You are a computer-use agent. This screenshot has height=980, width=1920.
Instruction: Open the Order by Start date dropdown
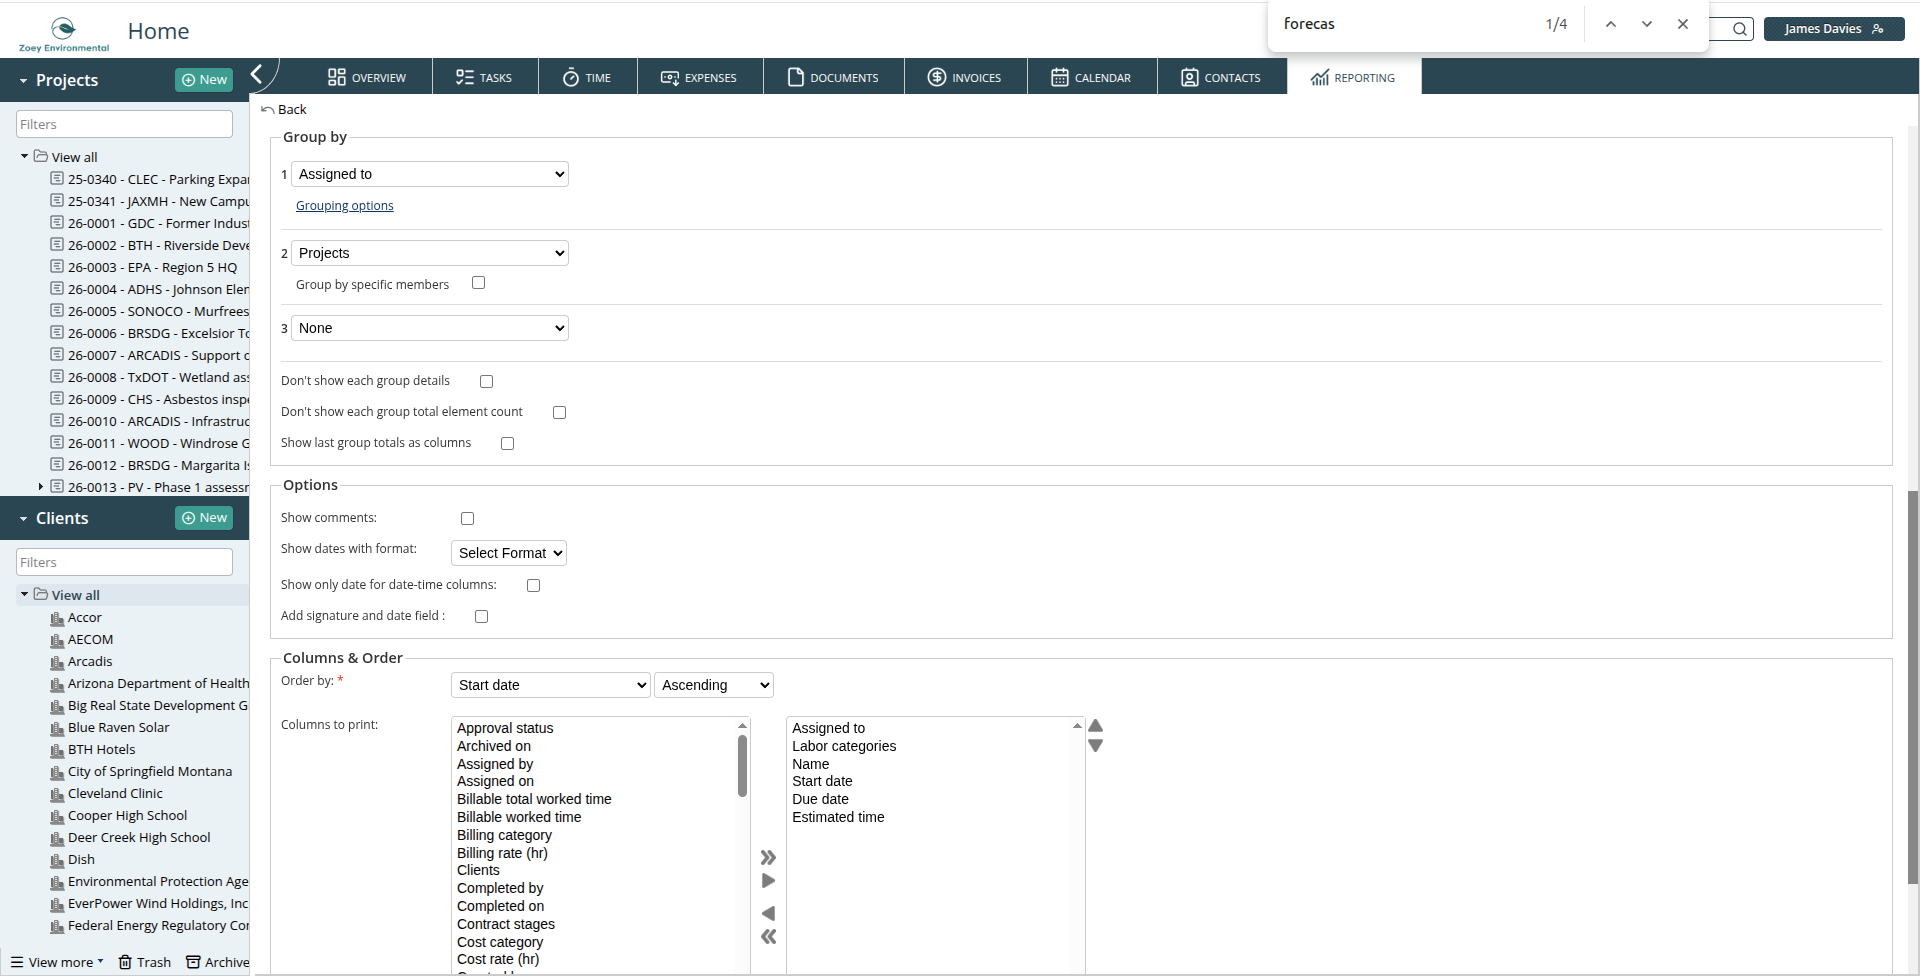551,685
